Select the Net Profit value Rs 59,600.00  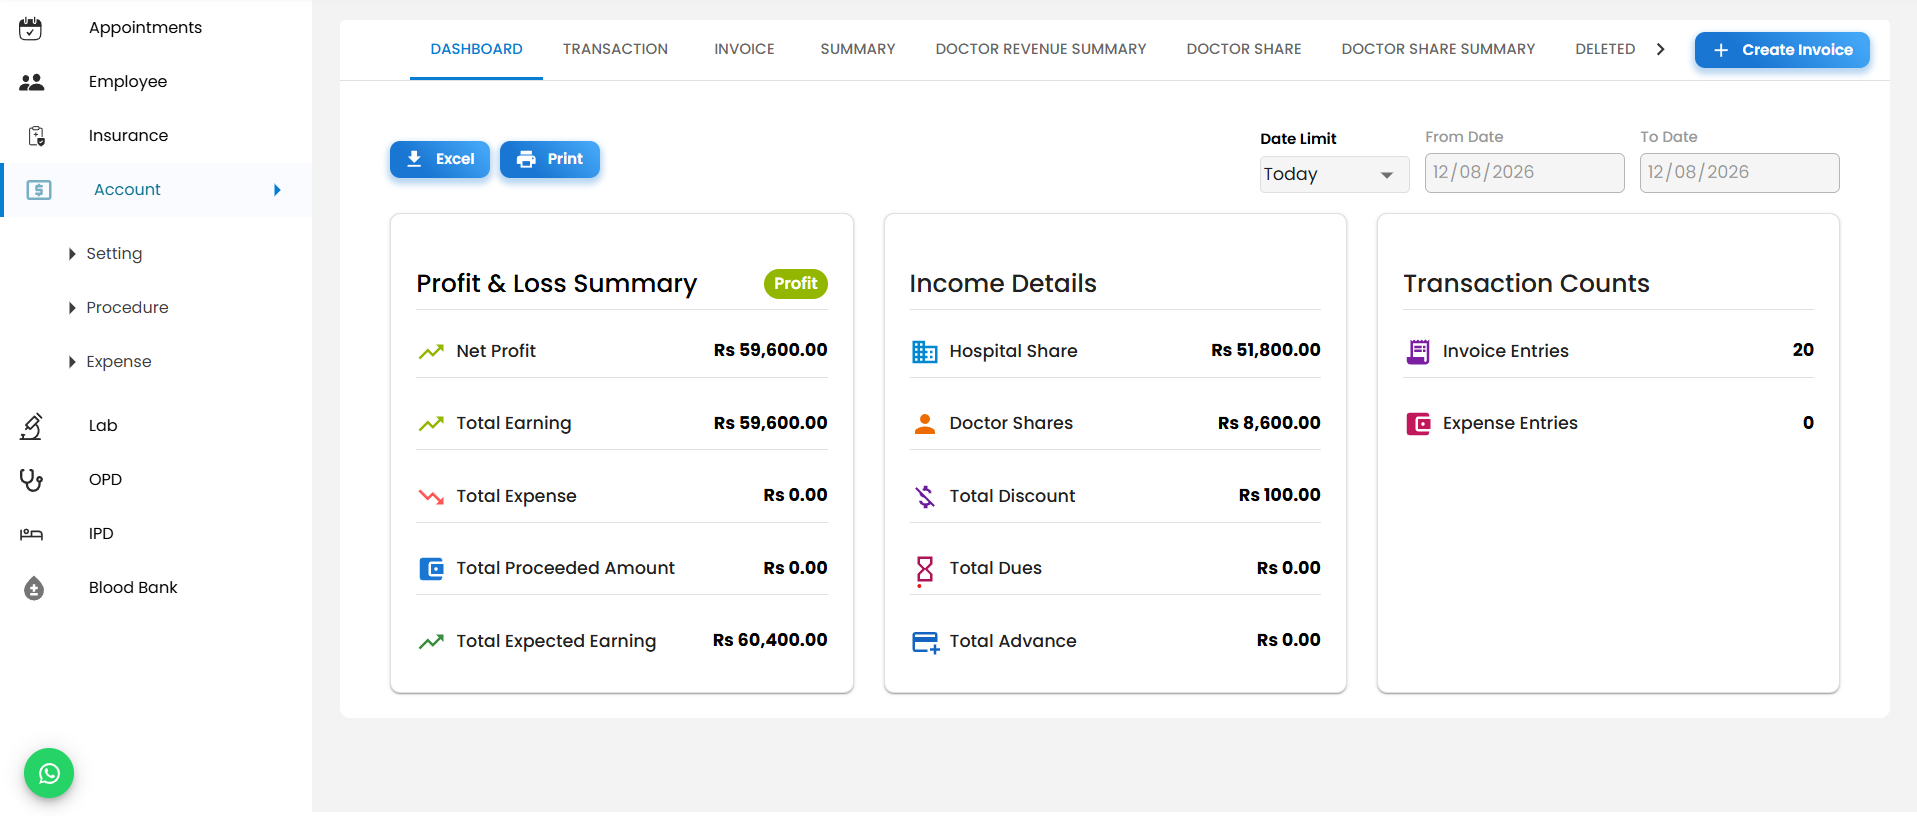(x=770, y=350)
